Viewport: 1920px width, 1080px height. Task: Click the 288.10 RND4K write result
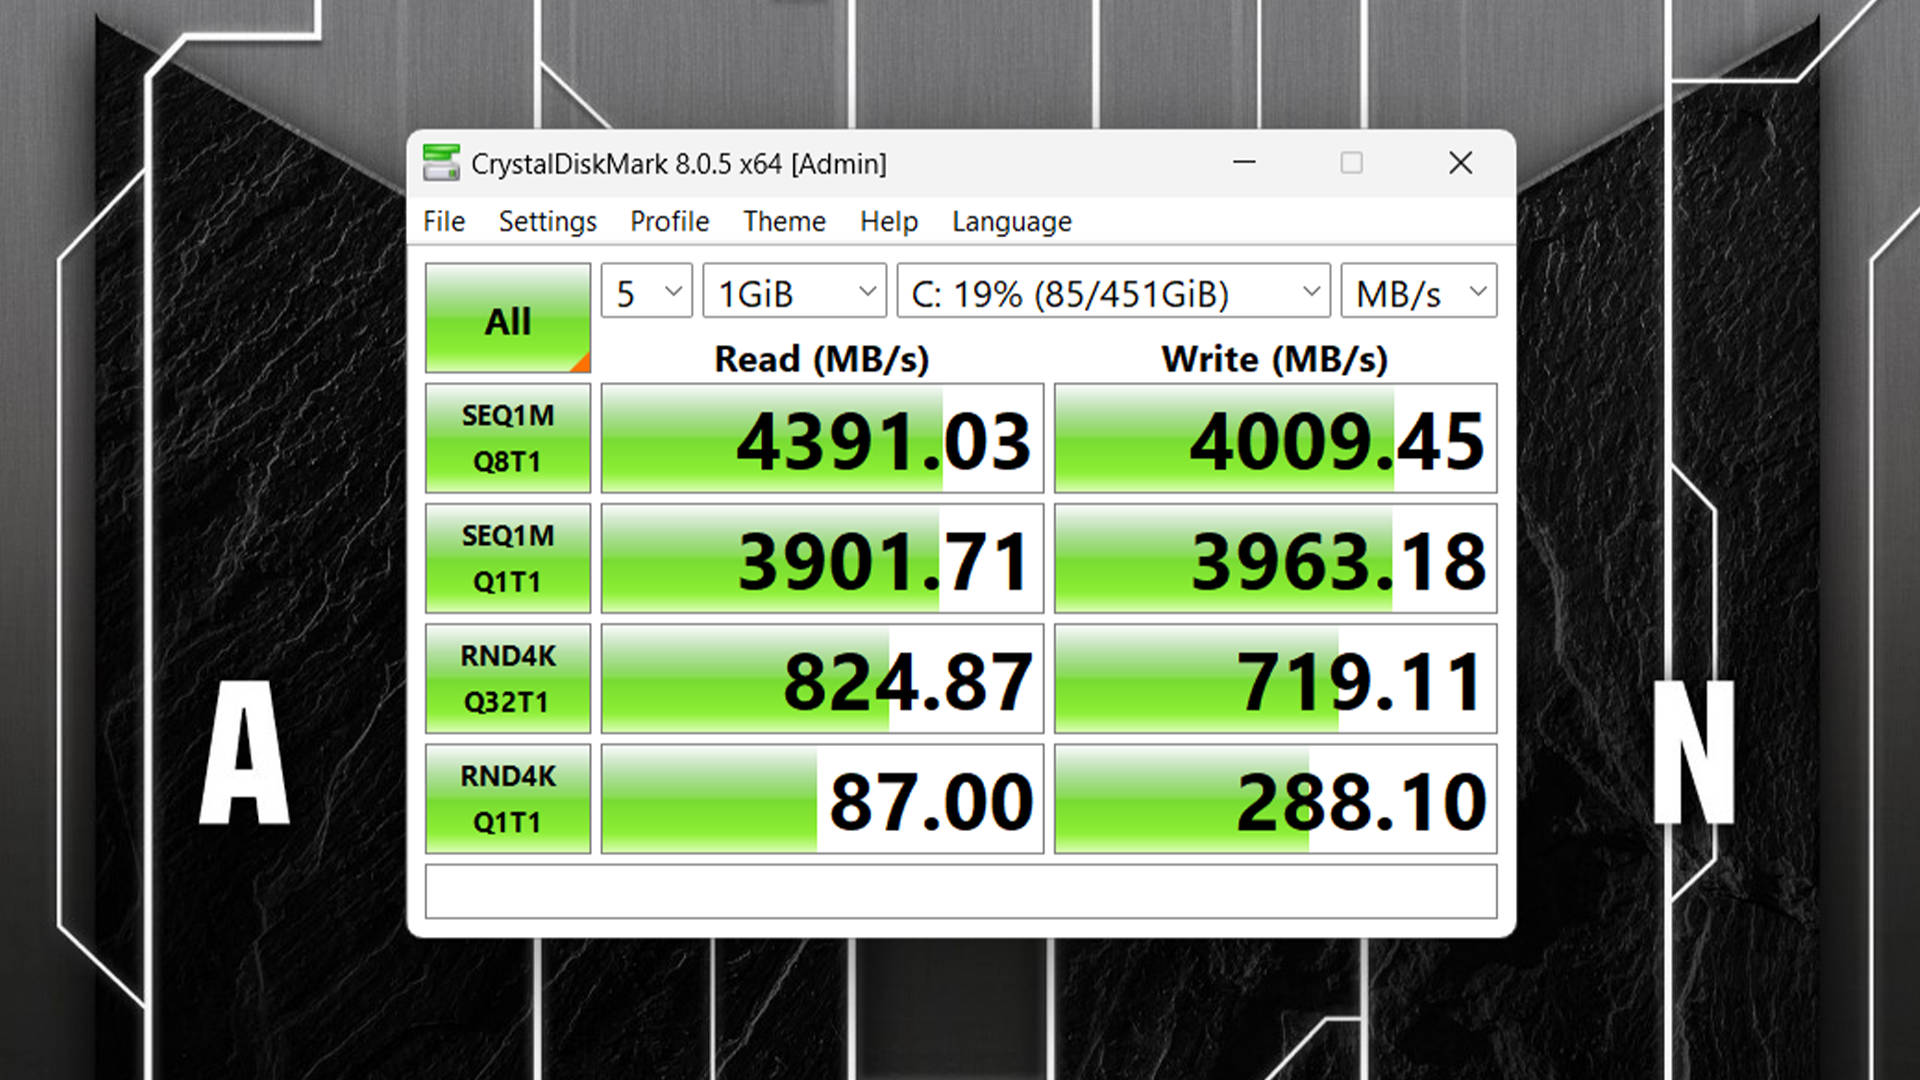tap(1275, 799)
